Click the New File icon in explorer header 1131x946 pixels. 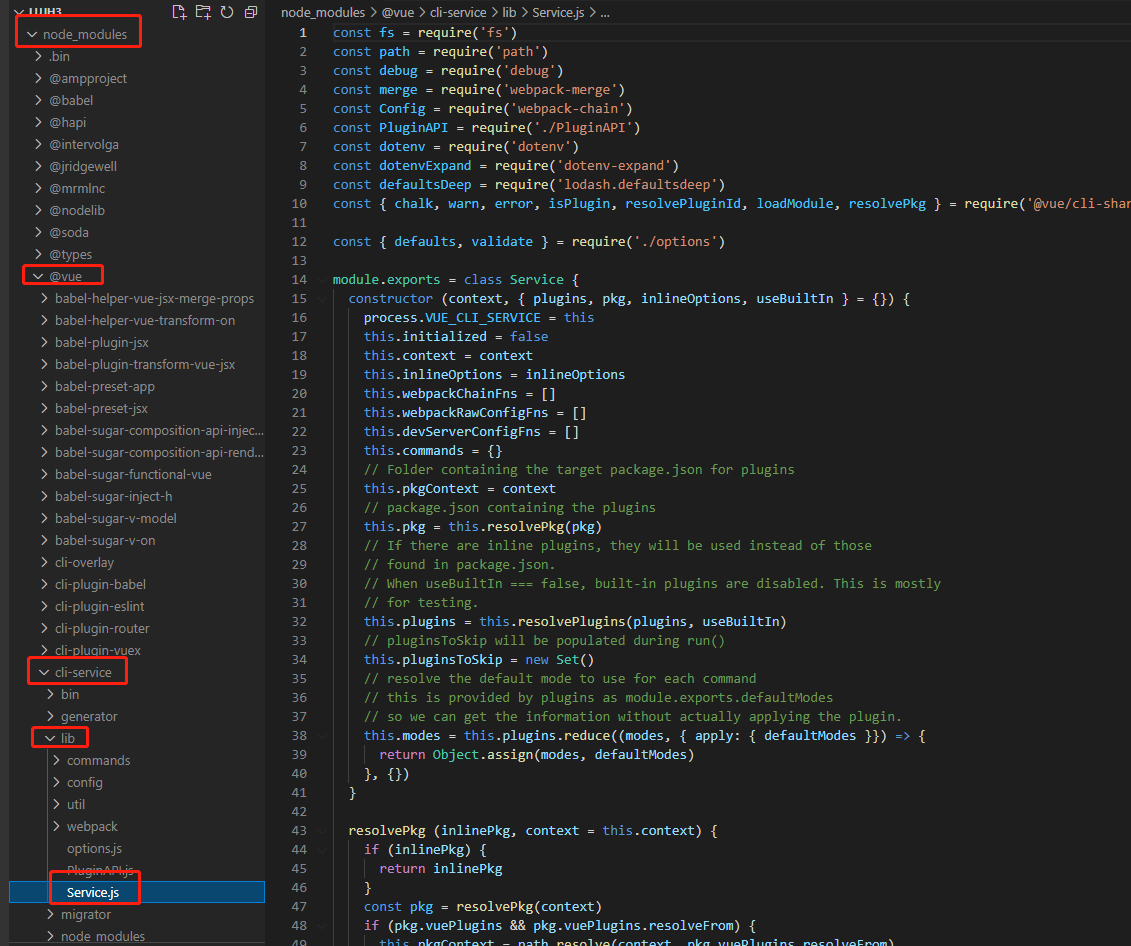coord(179,12)
